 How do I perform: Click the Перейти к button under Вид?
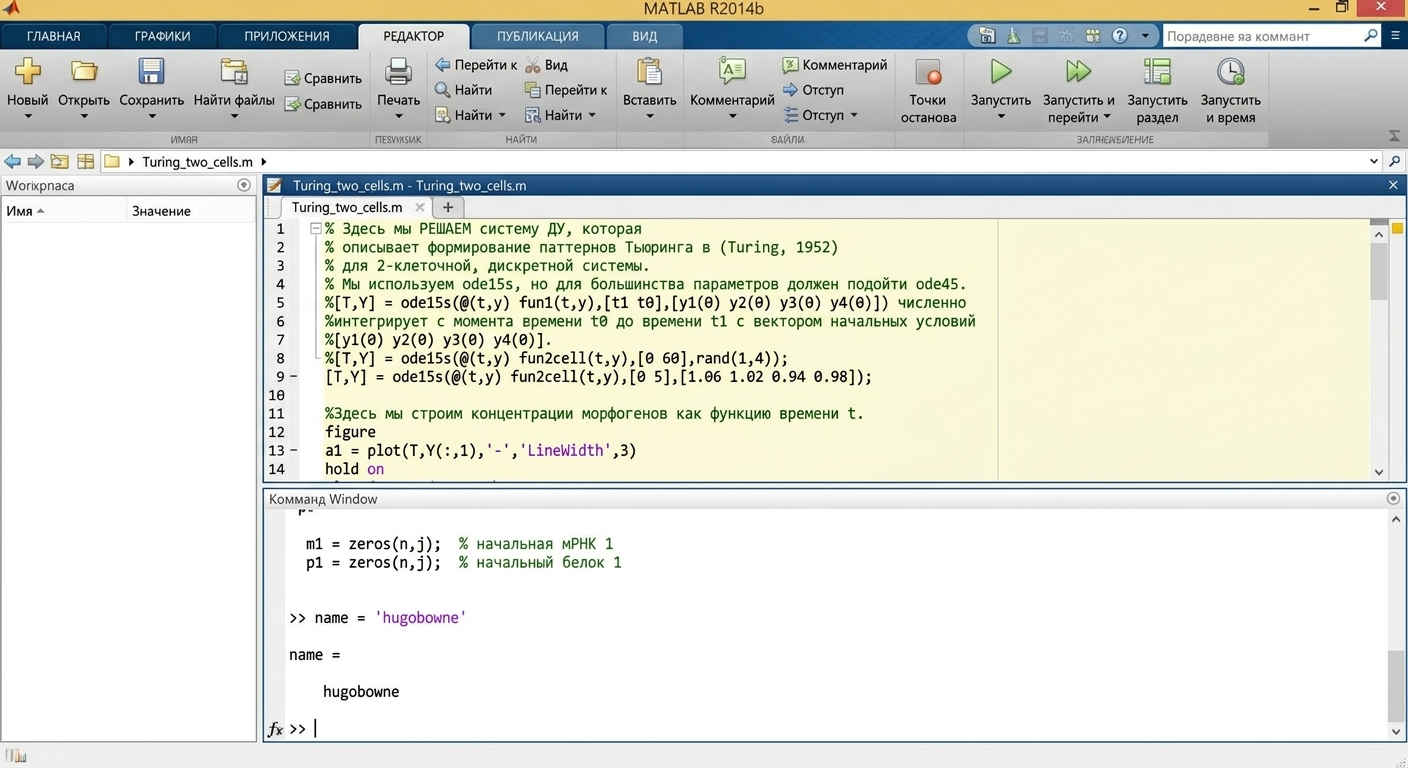pos(566,90)
